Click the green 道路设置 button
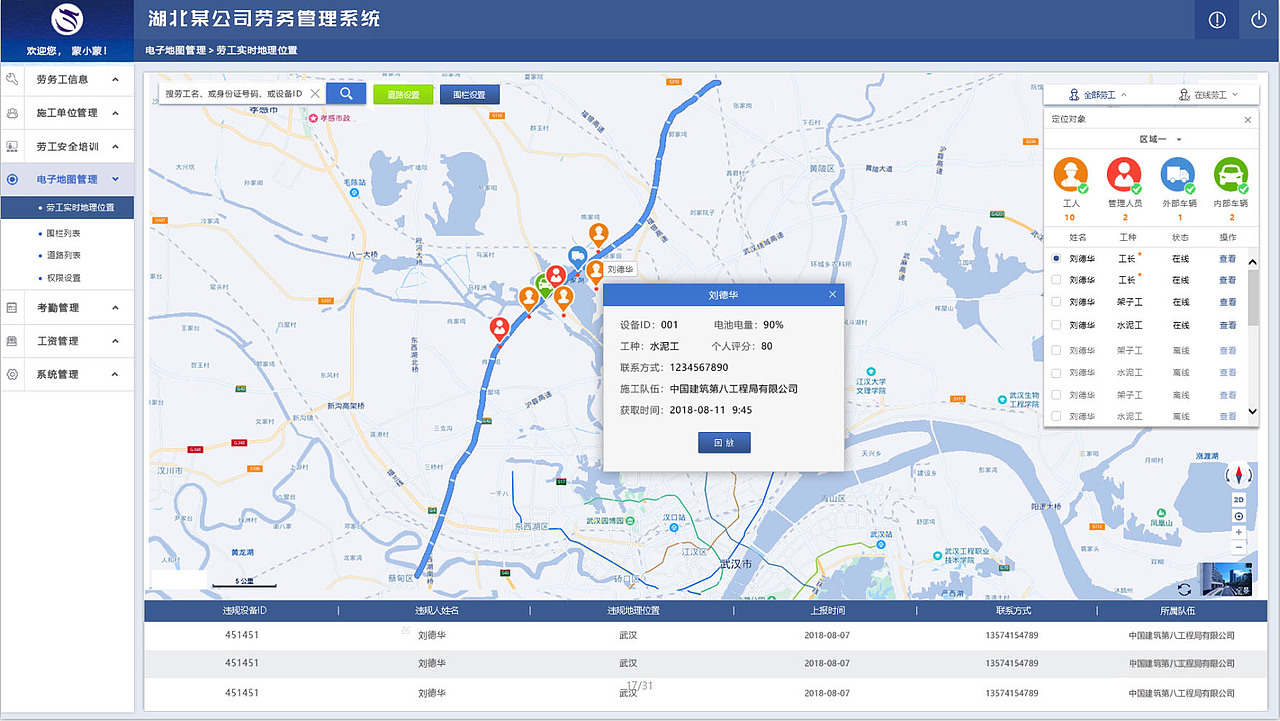Viewport: 1280px width, 721px height. coord(403,94)
